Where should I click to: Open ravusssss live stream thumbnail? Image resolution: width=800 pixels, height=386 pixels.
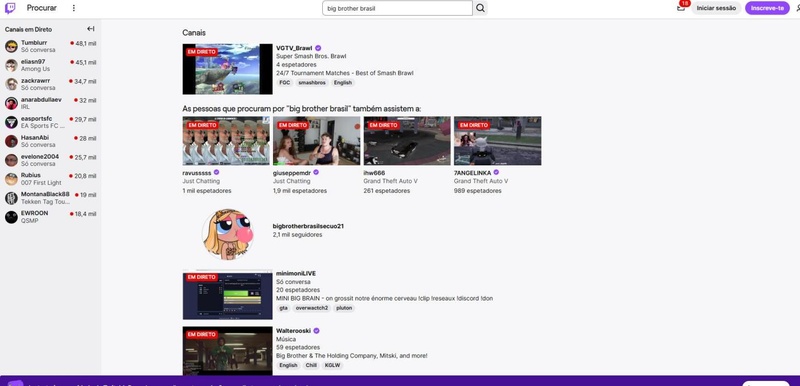[226, 141]
